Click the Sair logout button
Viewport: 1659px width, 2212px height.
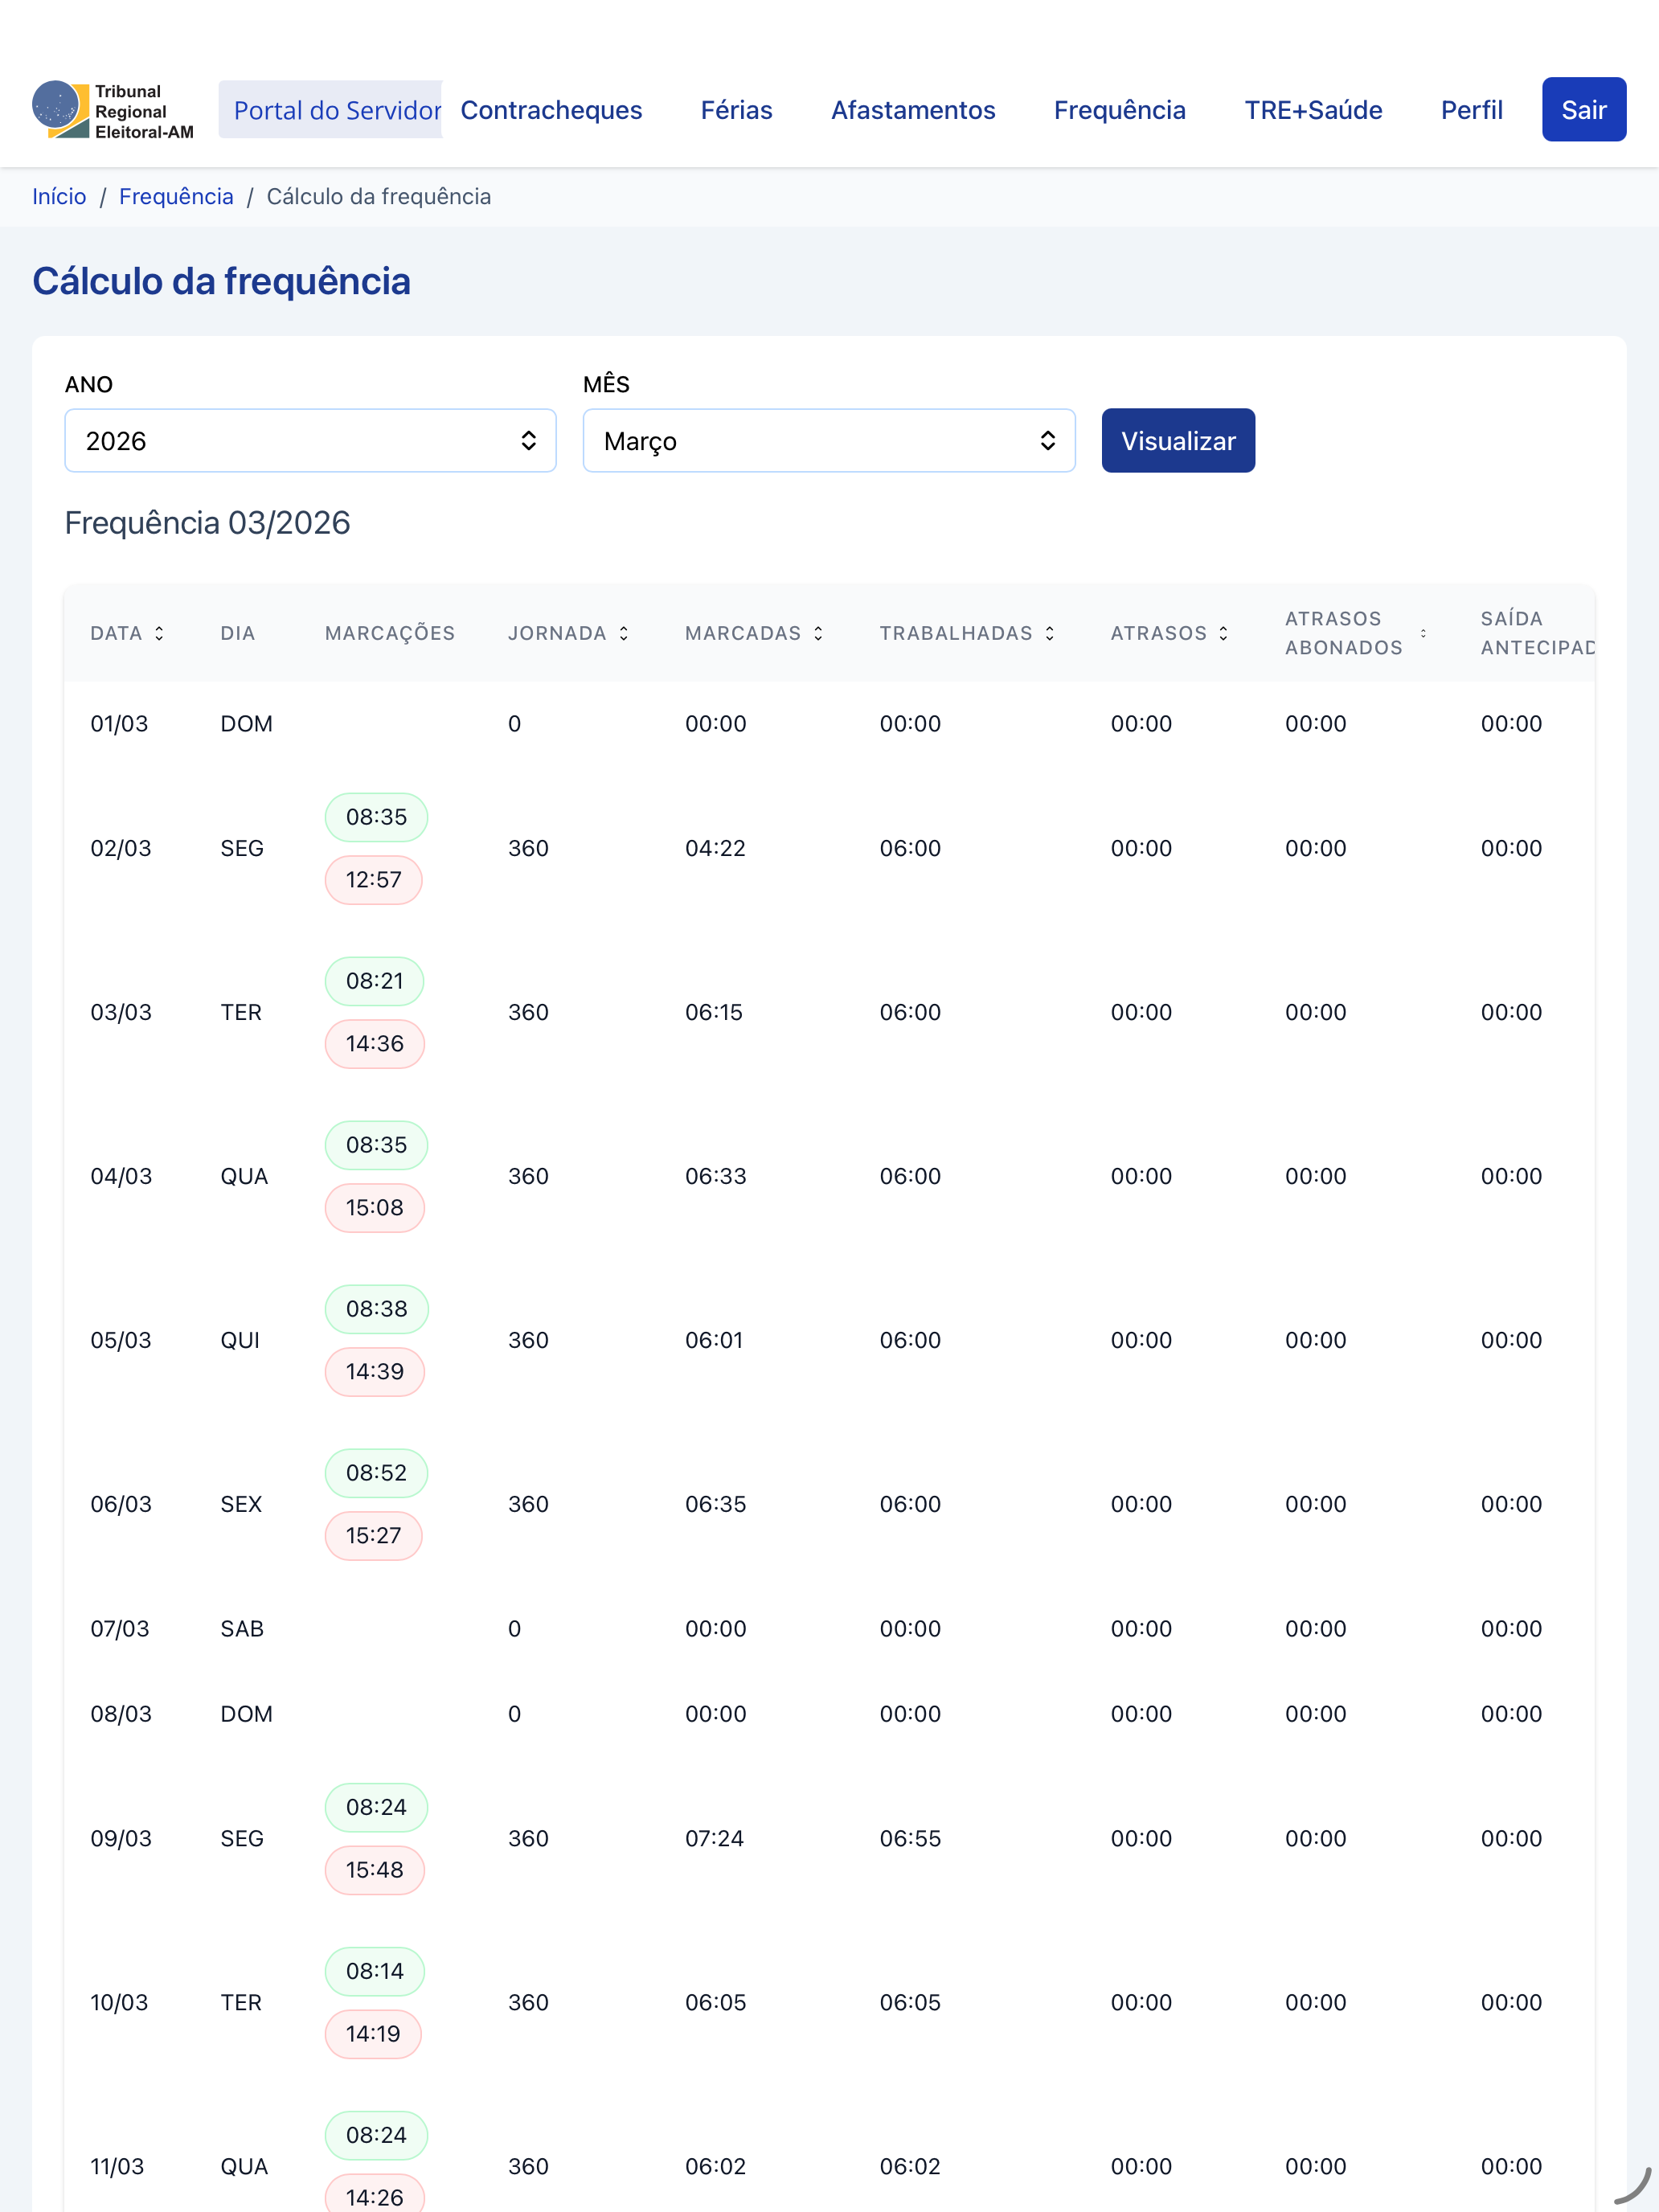coord(1584,110)
